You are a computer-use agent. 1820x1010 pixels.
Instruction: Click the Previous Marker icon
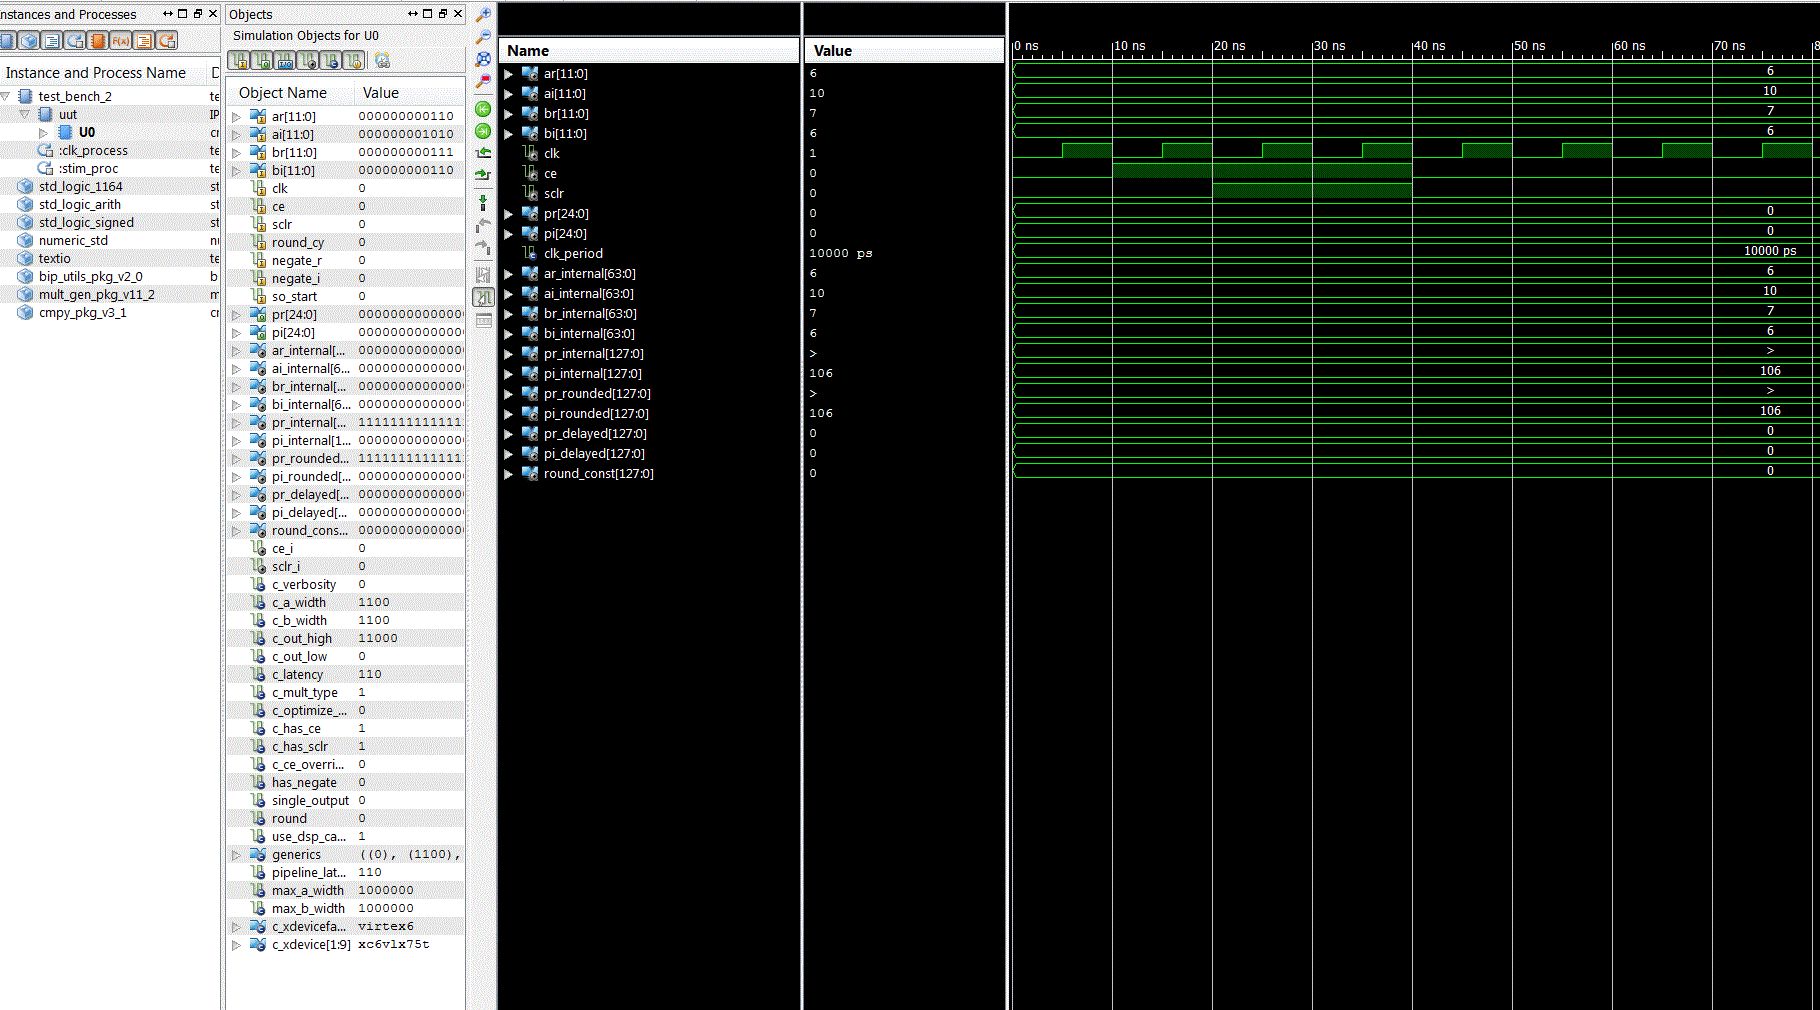(483, 225)
